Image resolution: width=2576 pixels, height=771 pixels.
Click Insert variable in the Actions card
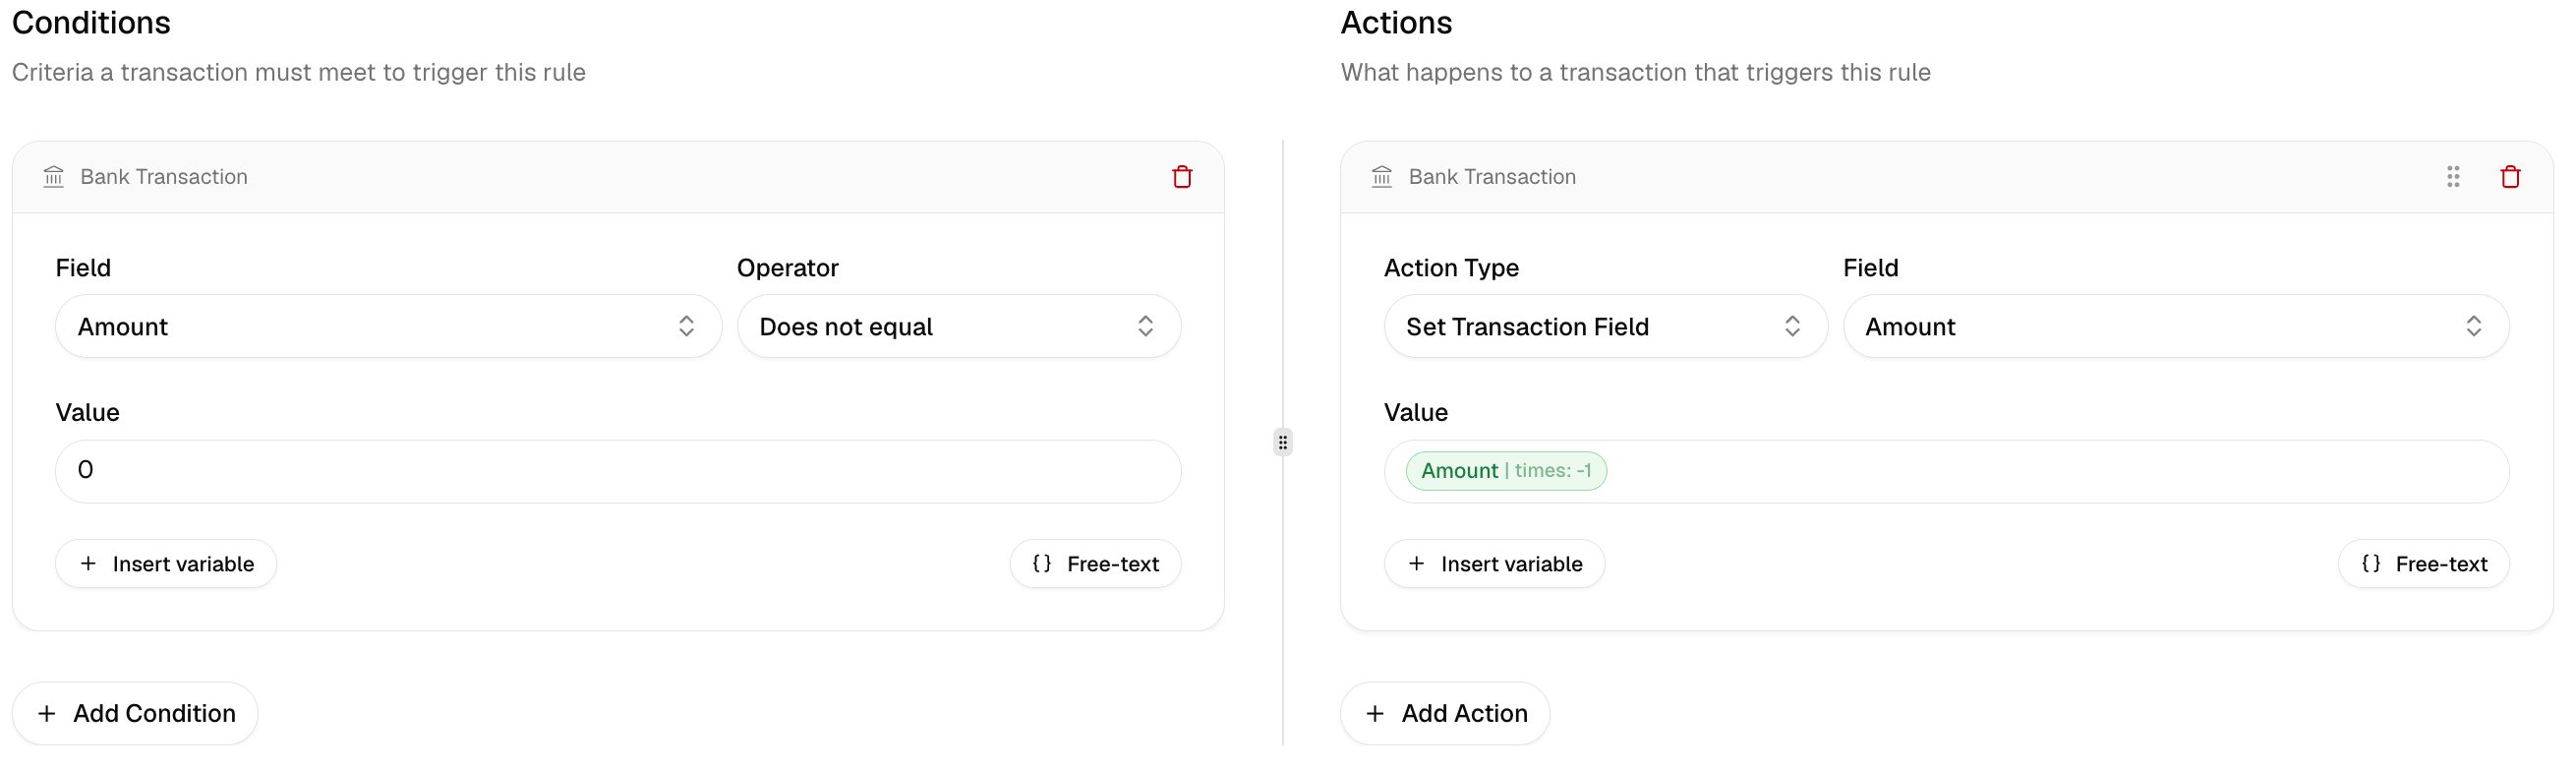1494,564
